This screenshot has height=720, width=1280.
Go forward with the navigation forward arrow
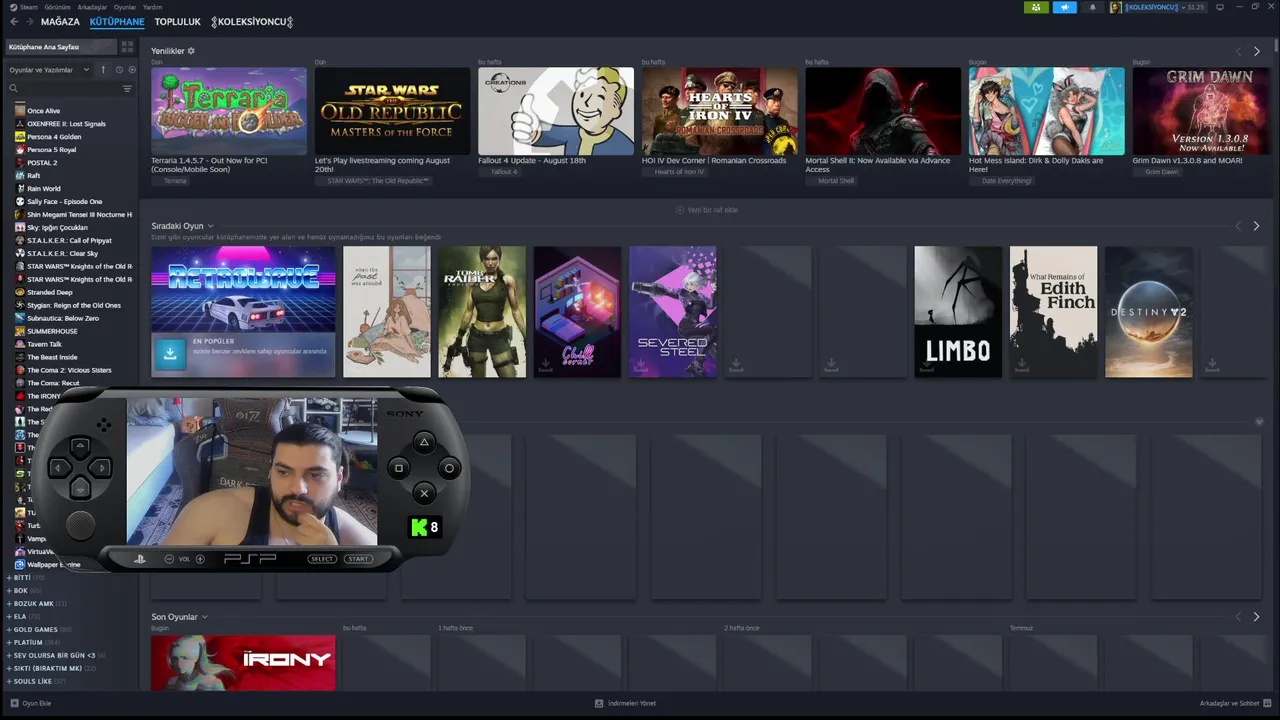point(29,21)
